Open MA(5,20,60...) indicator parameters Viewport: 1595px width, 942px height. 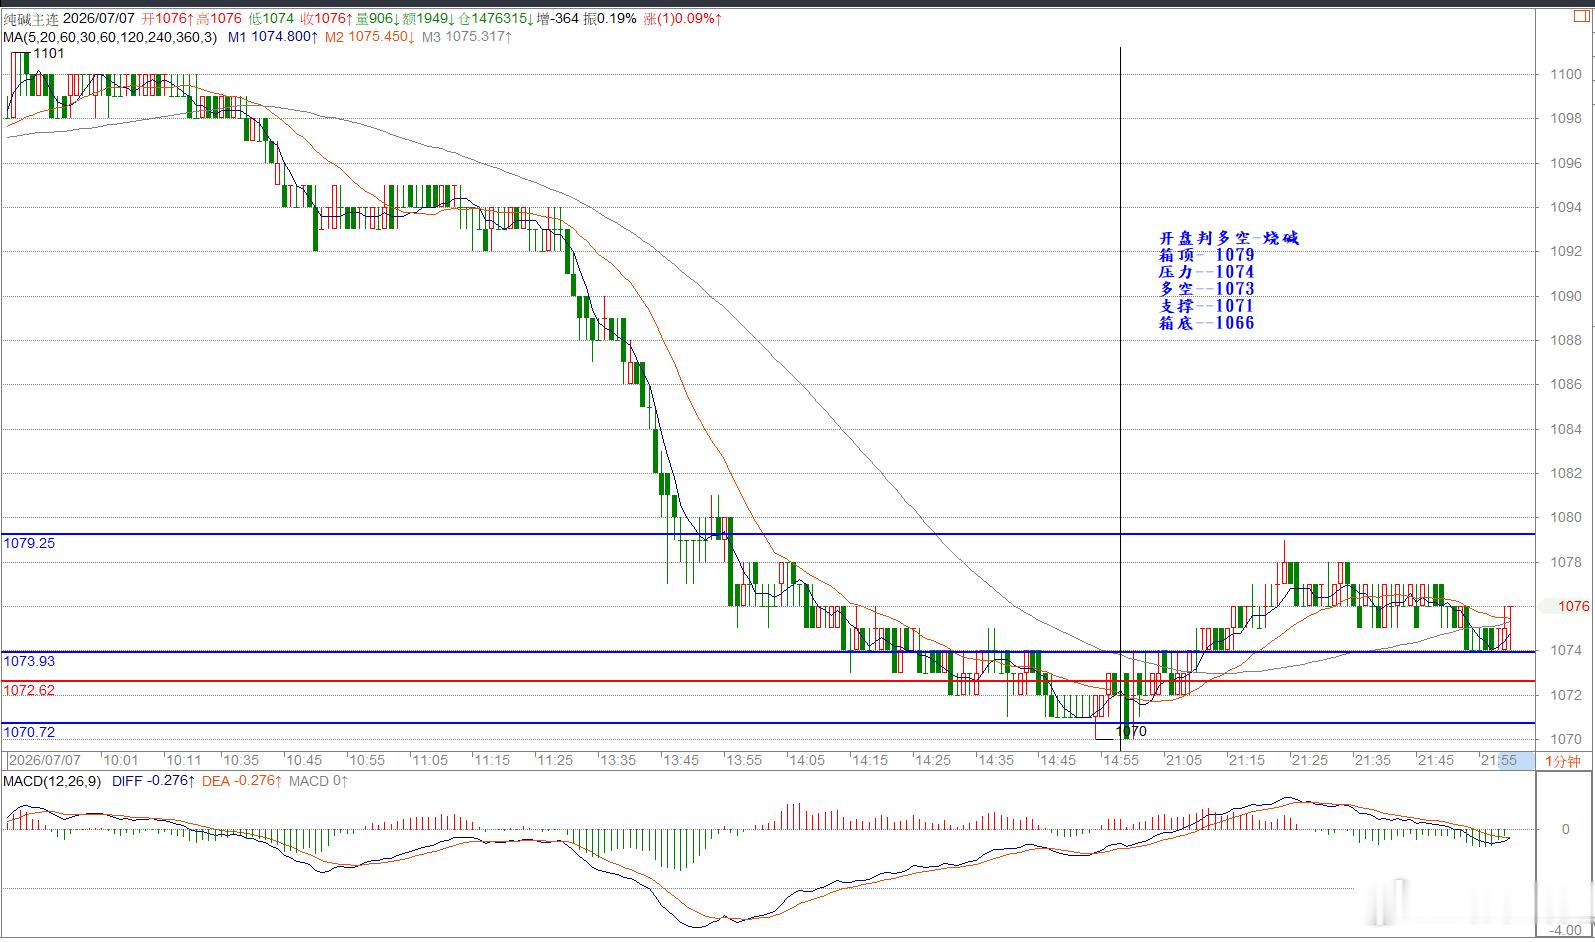(x=109, y=37)
